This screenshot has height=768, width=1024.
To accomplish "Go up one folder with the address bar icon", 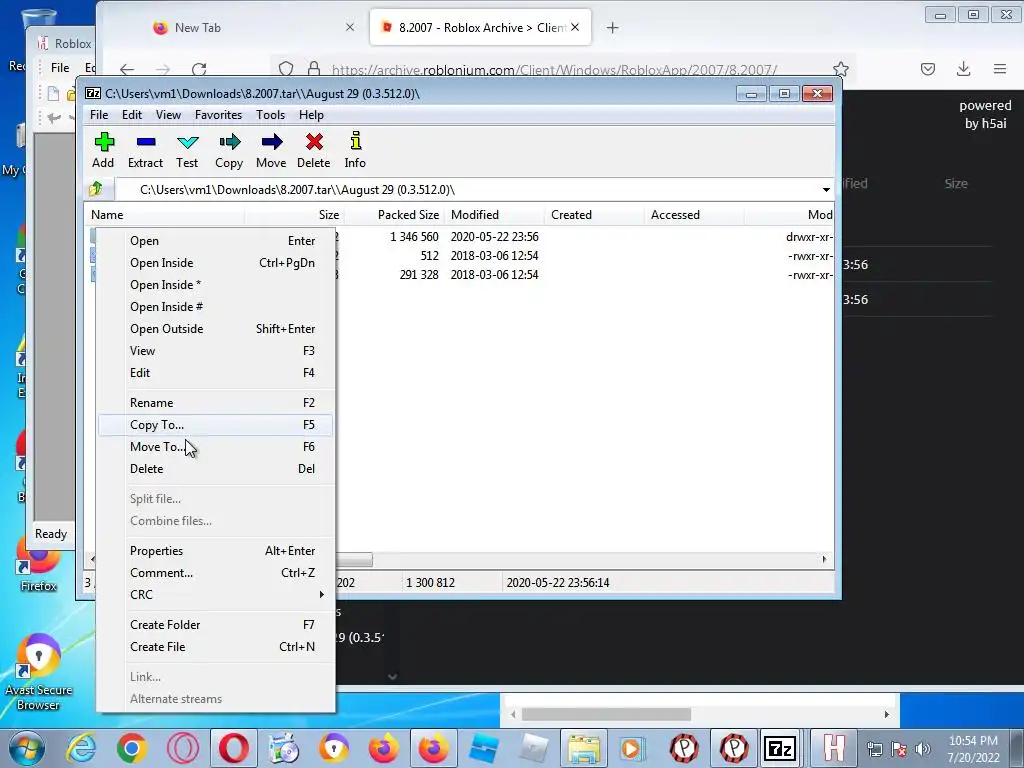I will 96,189.
